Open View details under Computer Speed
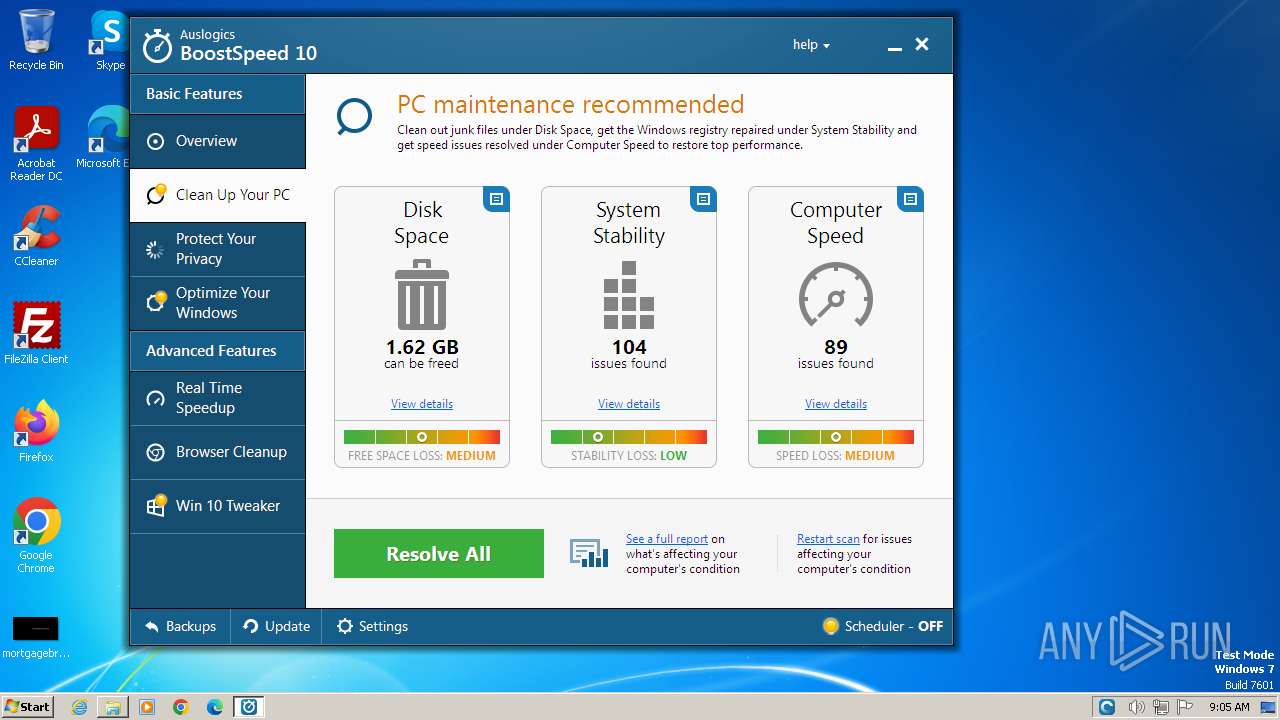1280x720 pixels. pos(836,404)
